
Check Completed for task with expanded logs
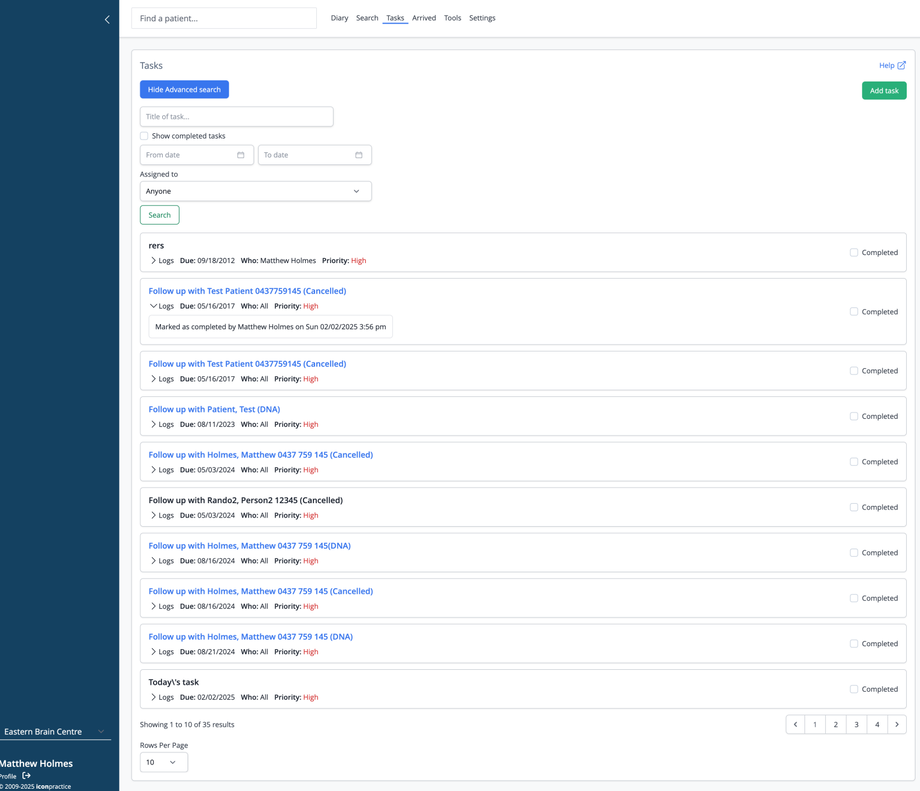click(x=854, y=312)
